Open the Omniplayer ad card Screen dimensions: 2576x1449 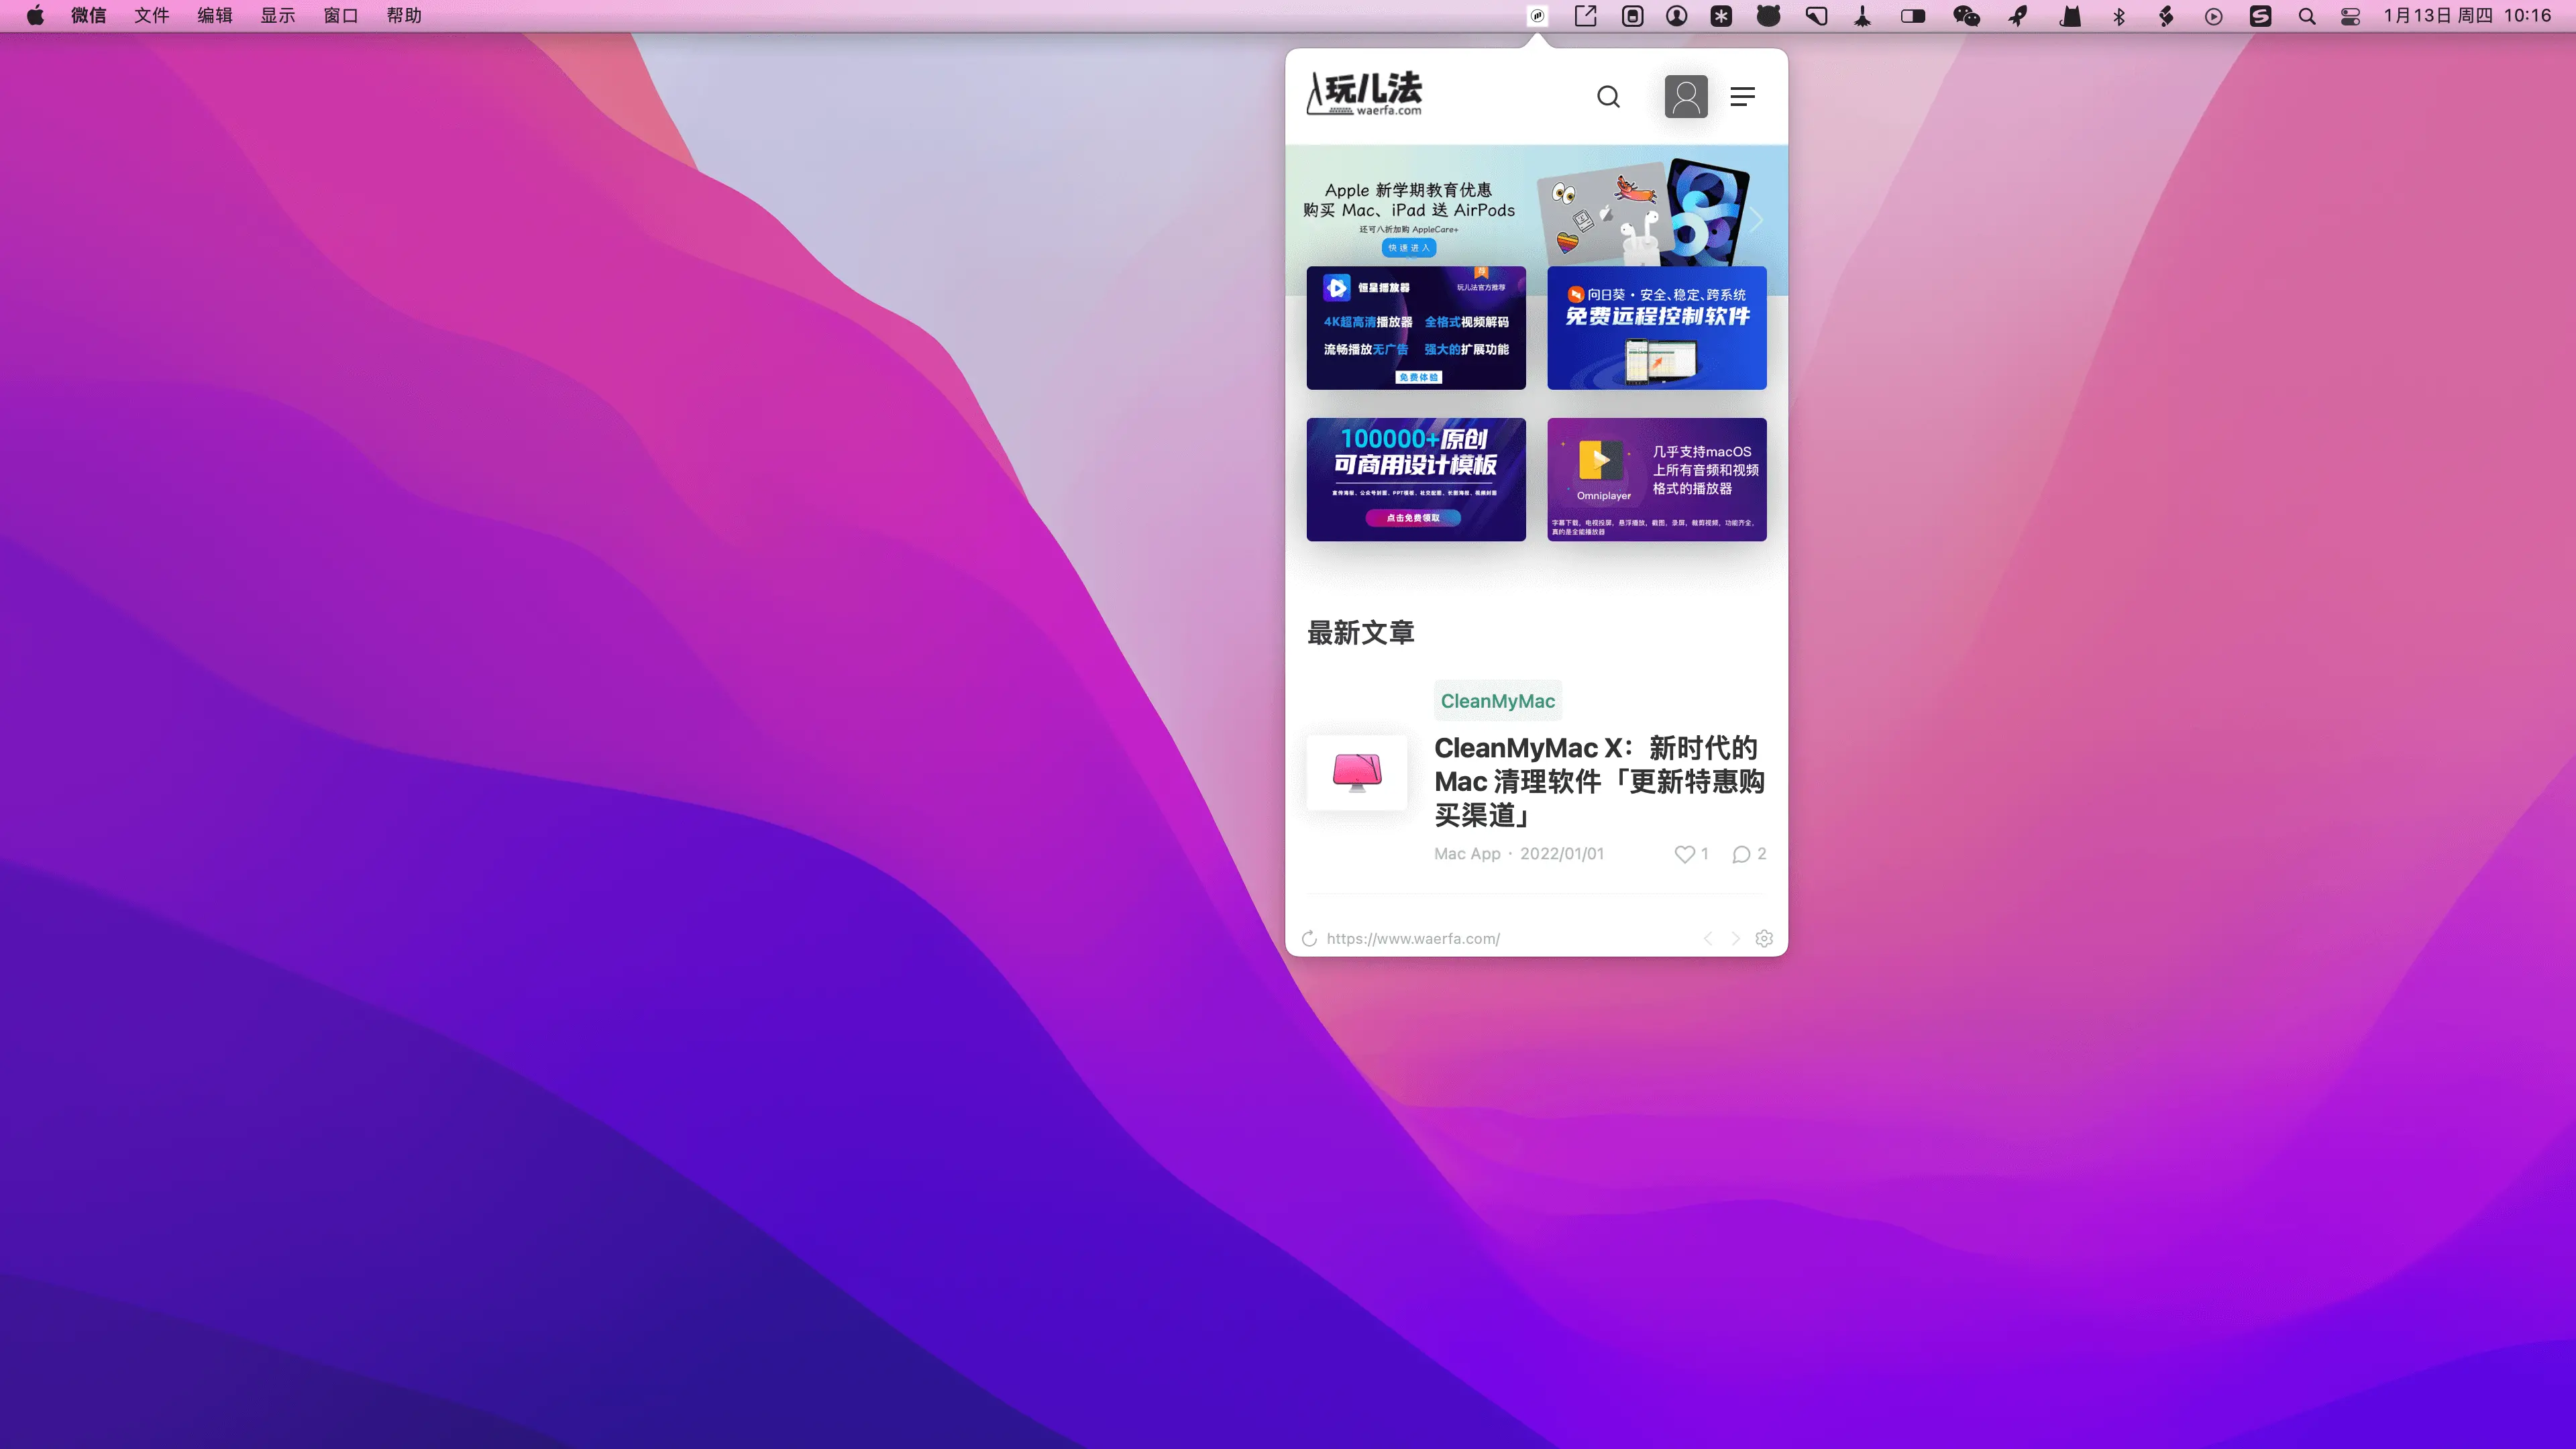1657,480
